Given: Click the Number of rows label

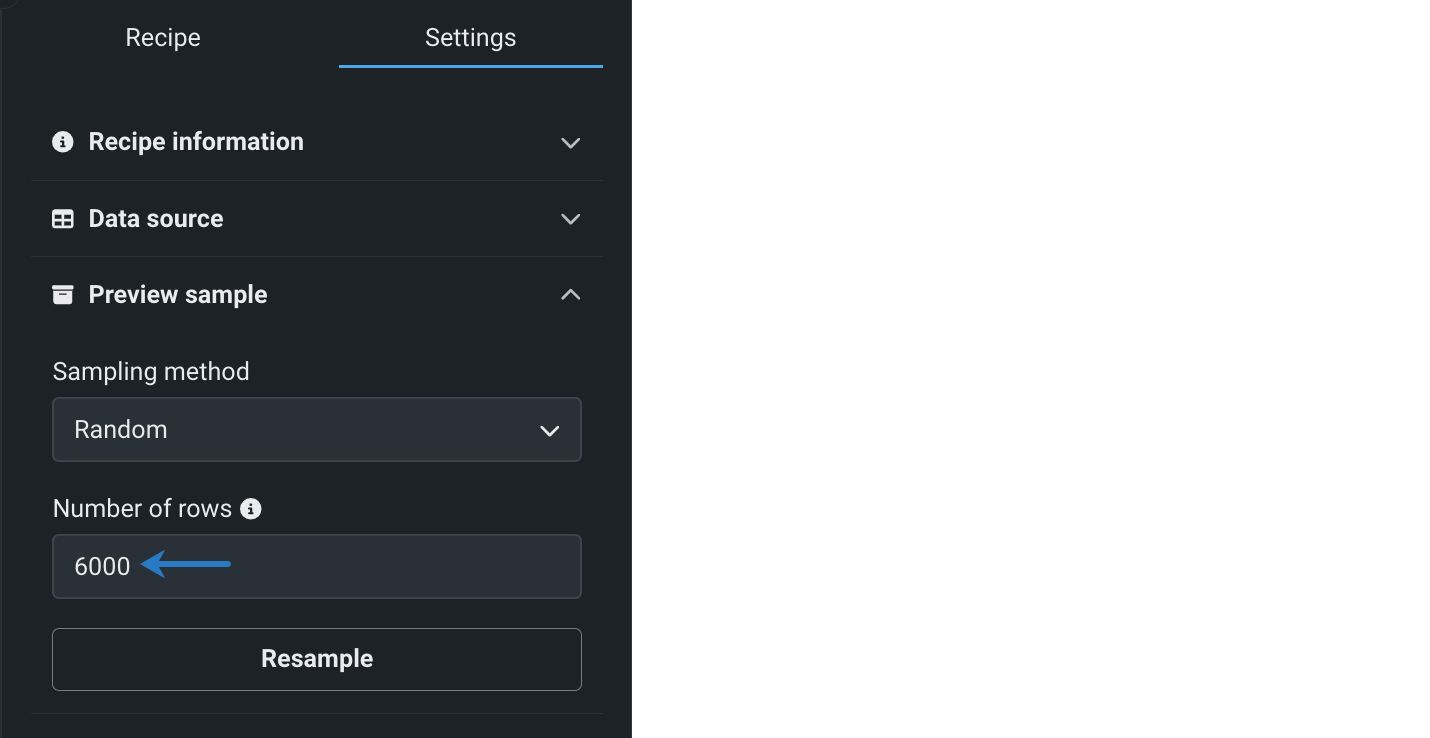Looking at the screenshot, I should pos(142,509).
